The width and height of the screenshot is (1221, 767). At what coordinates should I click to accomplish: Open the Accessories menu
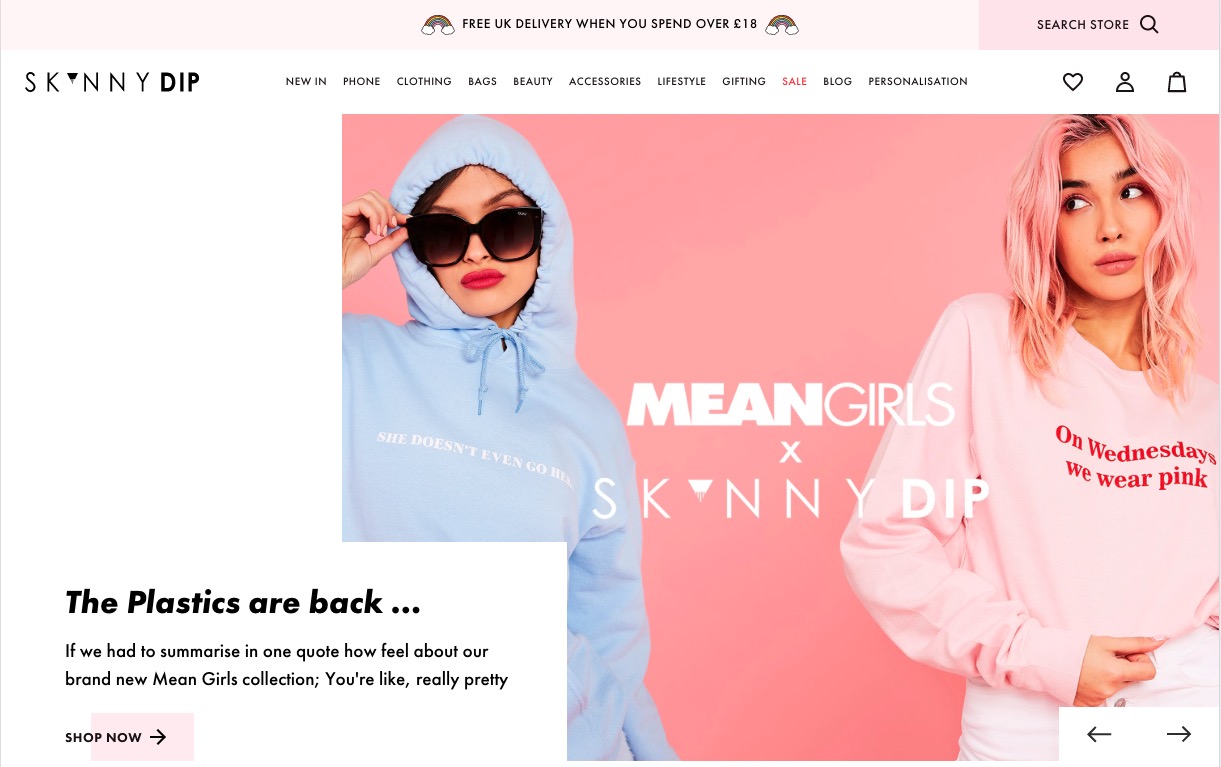pyautogui.click(x=605, y=82)
